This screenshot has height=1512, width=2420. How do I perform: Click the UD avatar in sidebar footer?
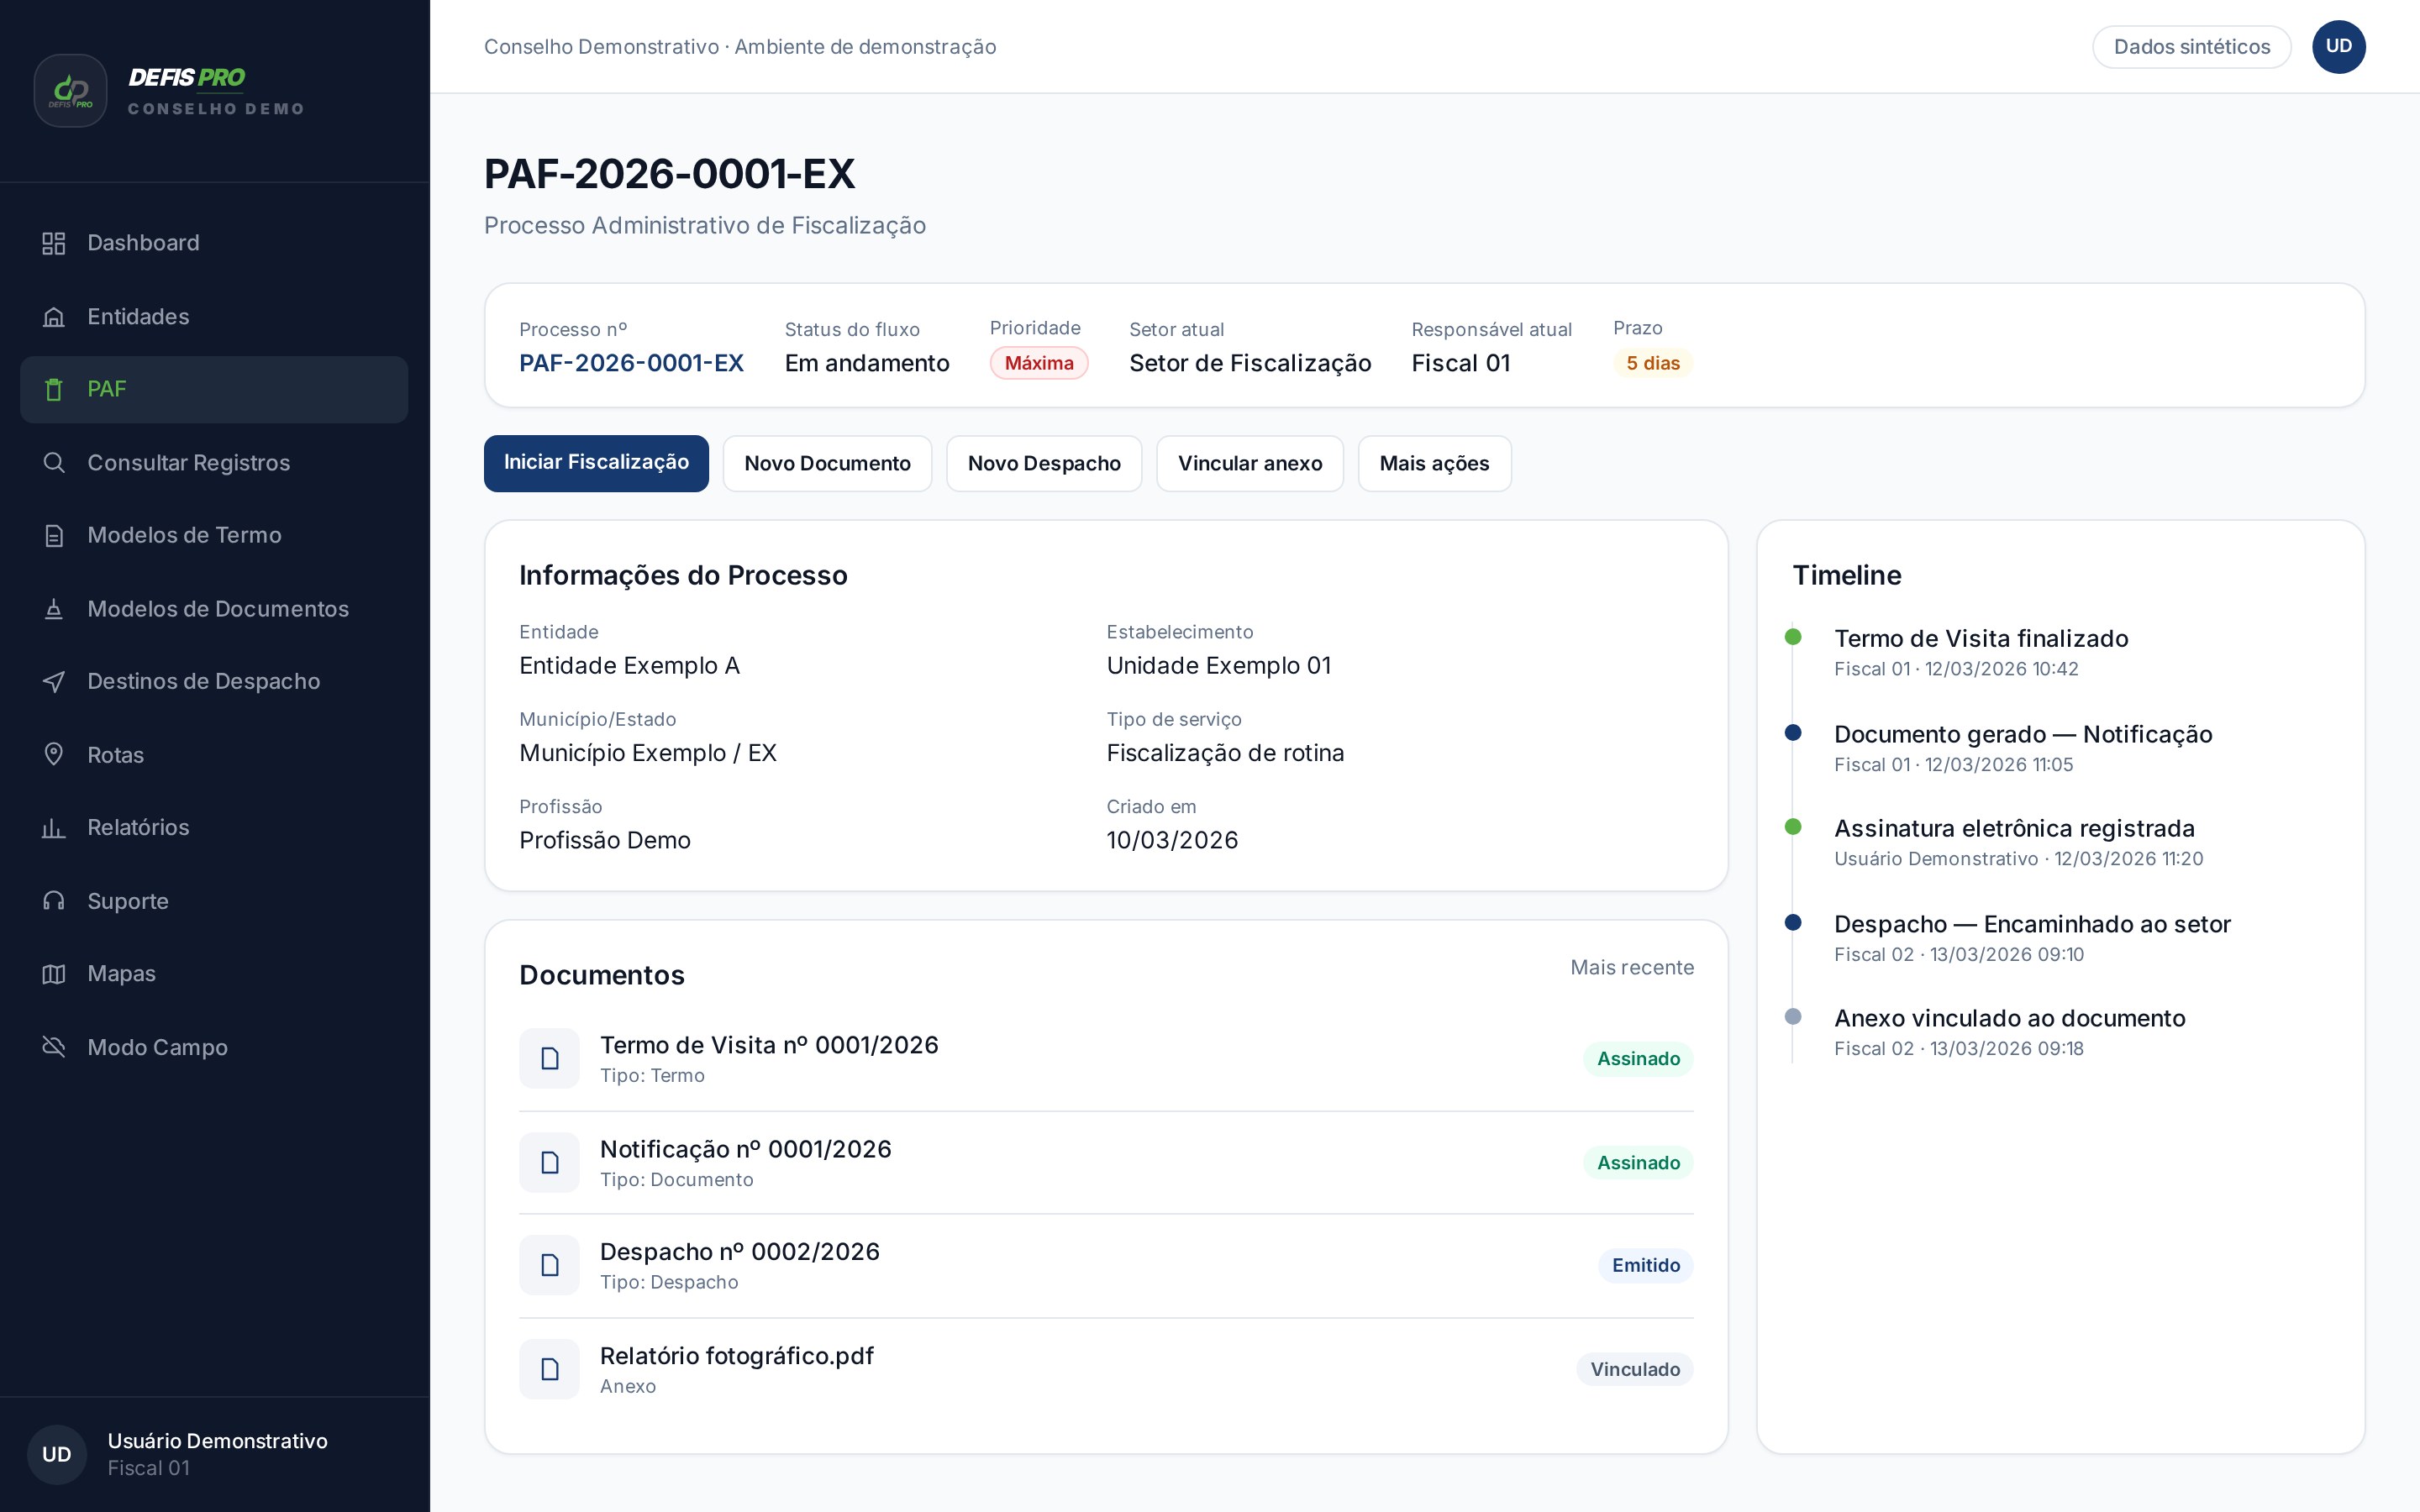point(57,1454)
